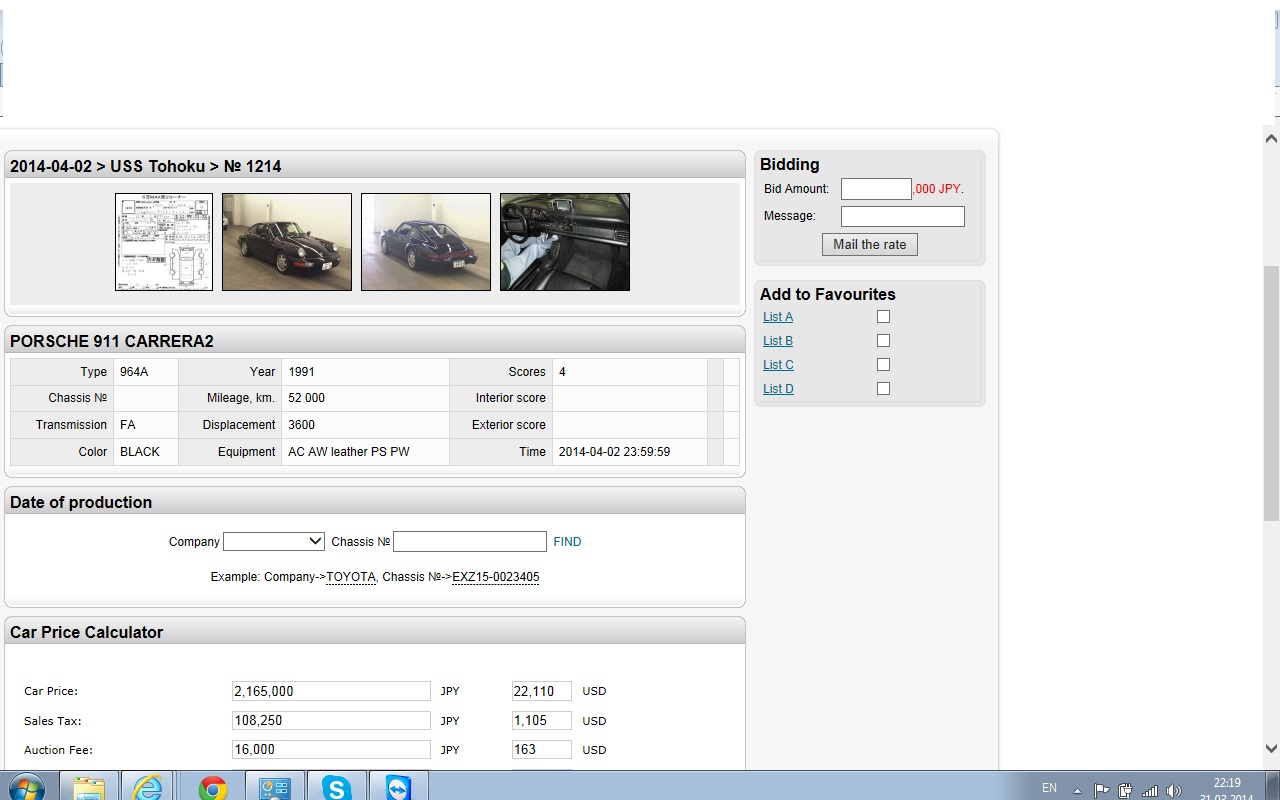Launch Internet Explorer from the taskbar

(x=148, y=786)
